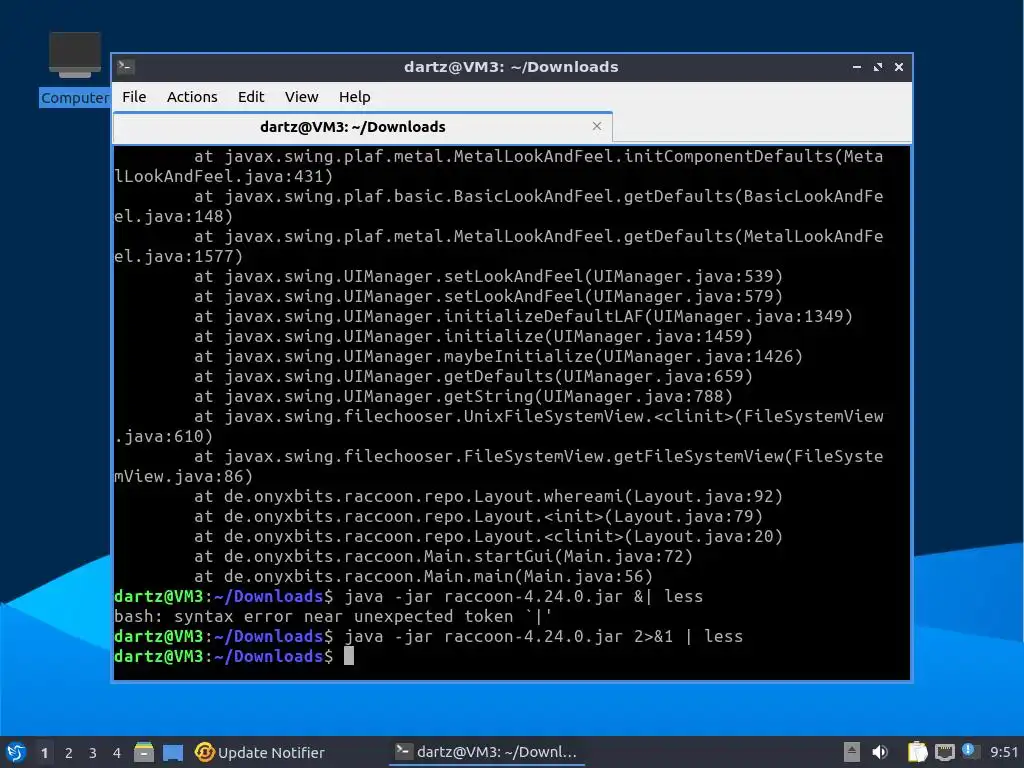Click the terminal cursor at the last prompt
1024x768 pixels.
point(349,656)
